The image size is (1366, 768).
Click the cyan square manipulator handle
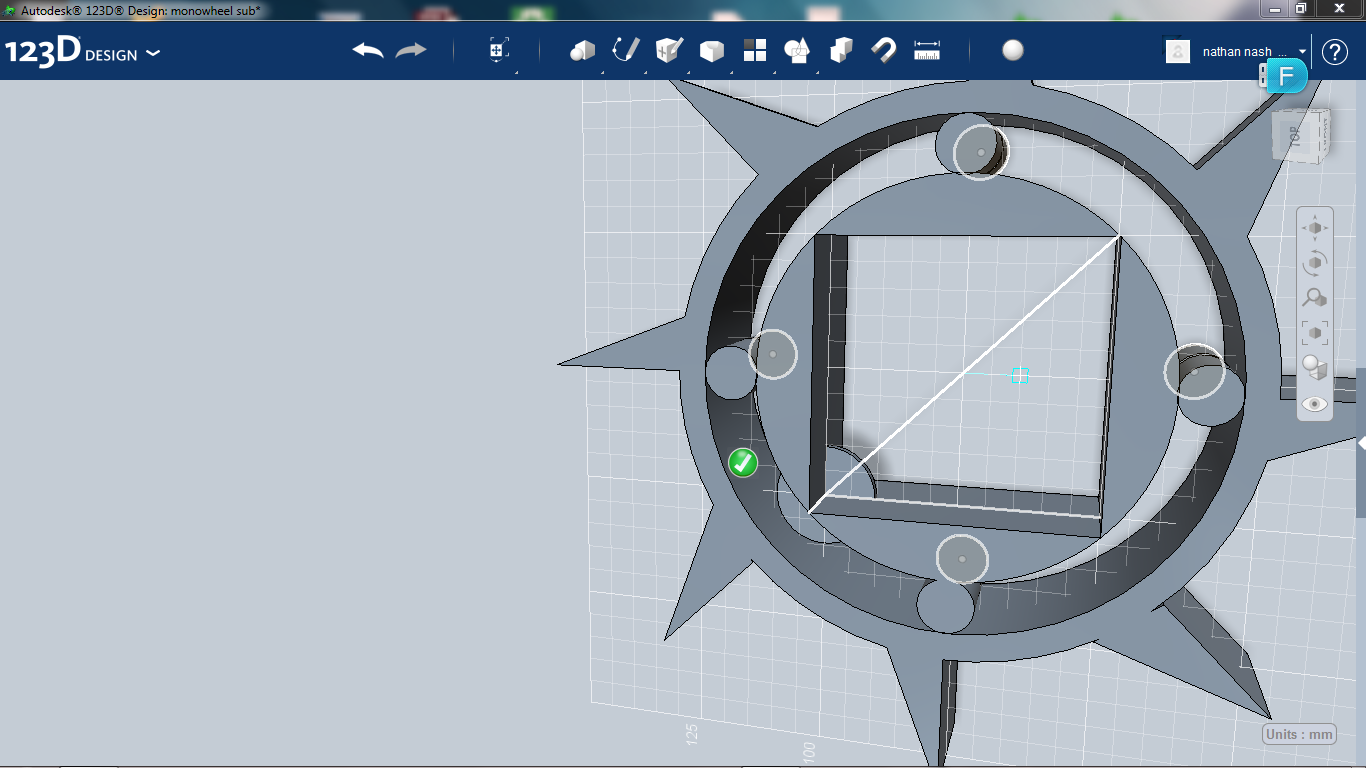pos(1019,375)
